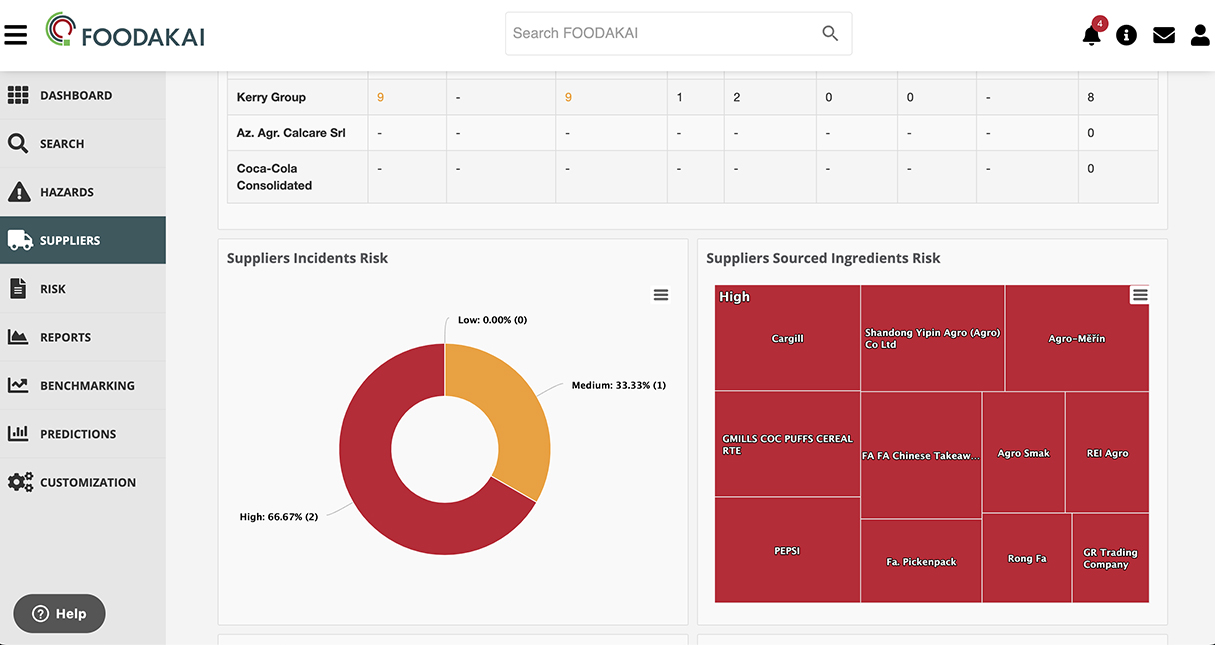Click the Coca-Cola Consolidated supplier name
Viewport: 1215px width, 645px height.
click(x=274, y=177)
